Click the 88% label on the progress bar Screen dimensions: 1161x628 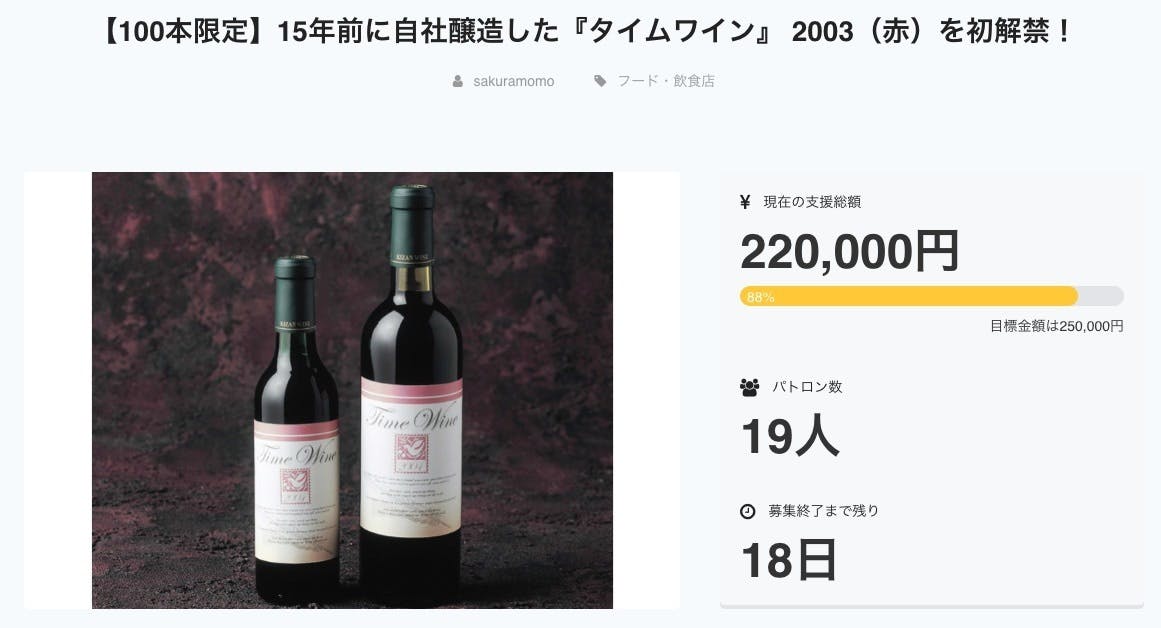tap(761, 297)
